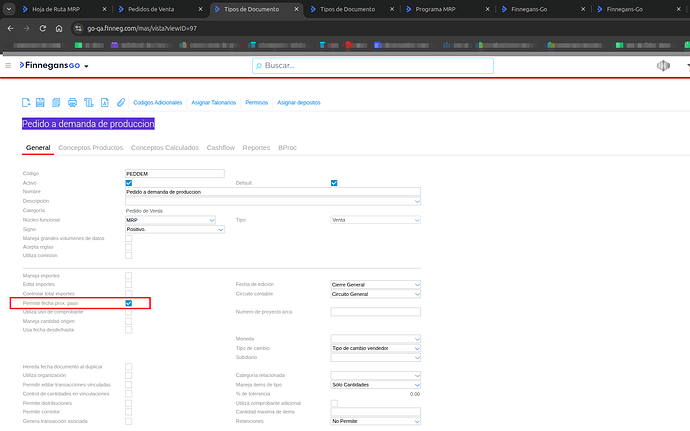Viewport: 690px width, 431px height.
Task: Open Fecha de edicion dropdown
Action: (375, 284)
